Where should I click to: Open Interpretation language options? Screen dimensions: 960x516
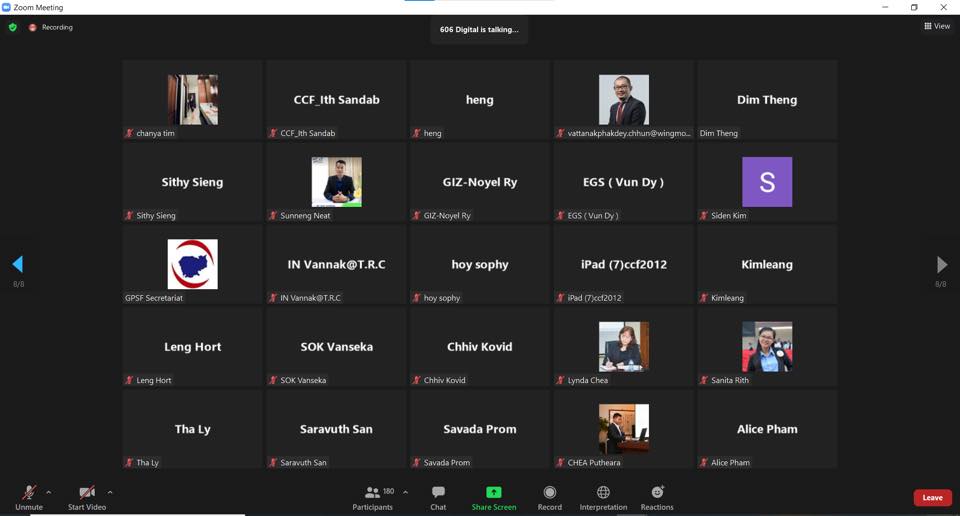coord(603,496)
